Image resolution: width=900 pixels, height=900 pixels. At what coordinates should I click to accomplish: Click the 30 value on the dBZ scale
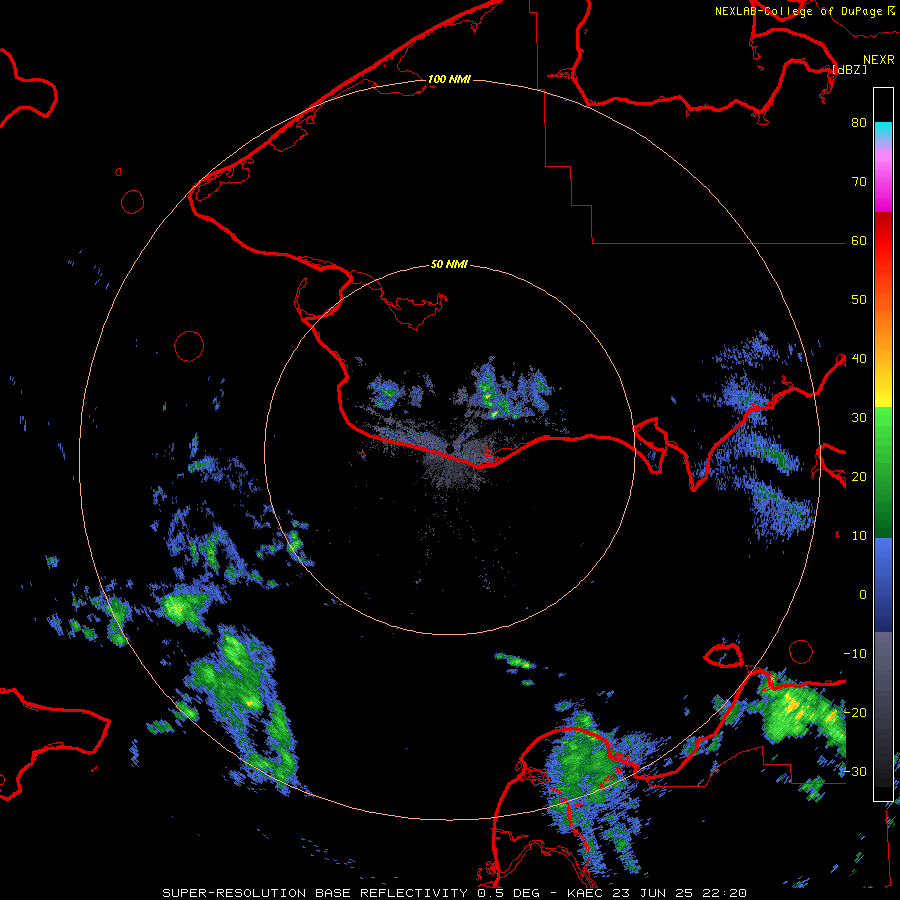coord(859,418)
